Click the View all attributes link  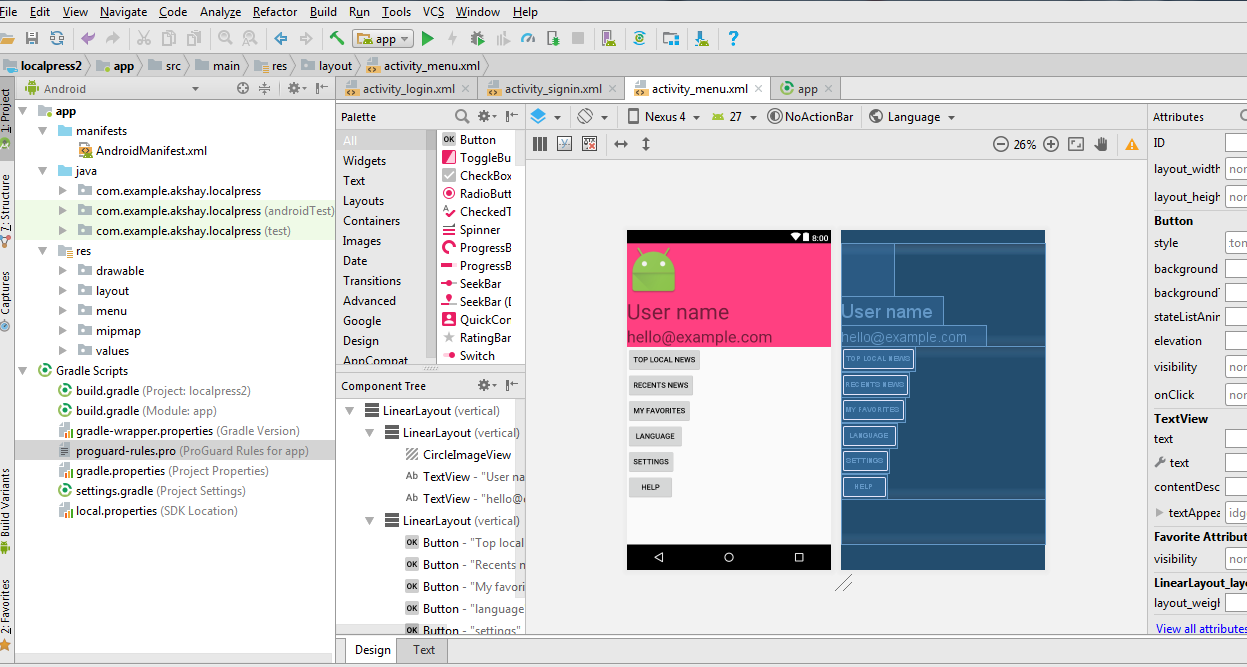(1201, 629)
